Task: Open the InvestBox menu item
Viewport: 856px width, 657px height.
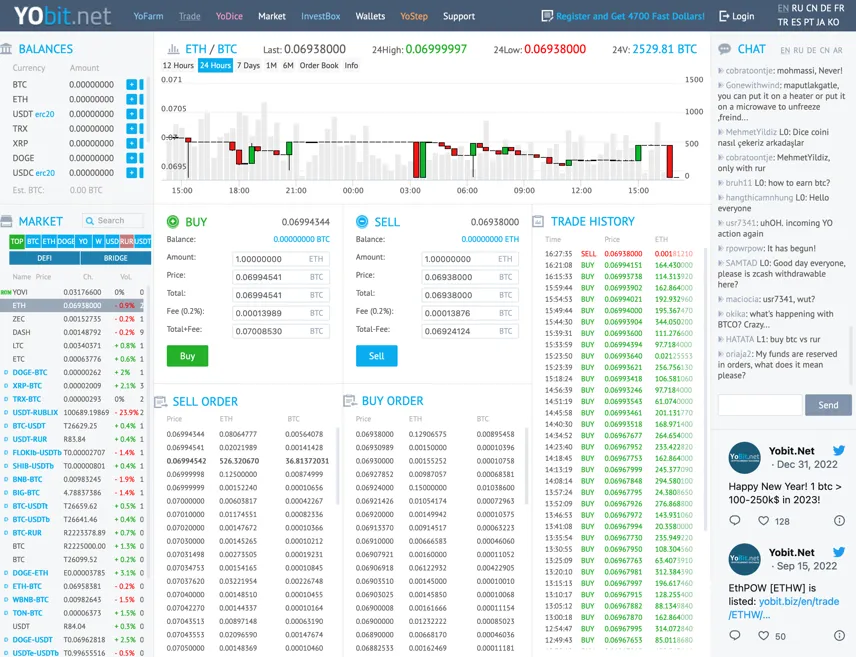Action: pyautogui.click(x=320, y=16)
